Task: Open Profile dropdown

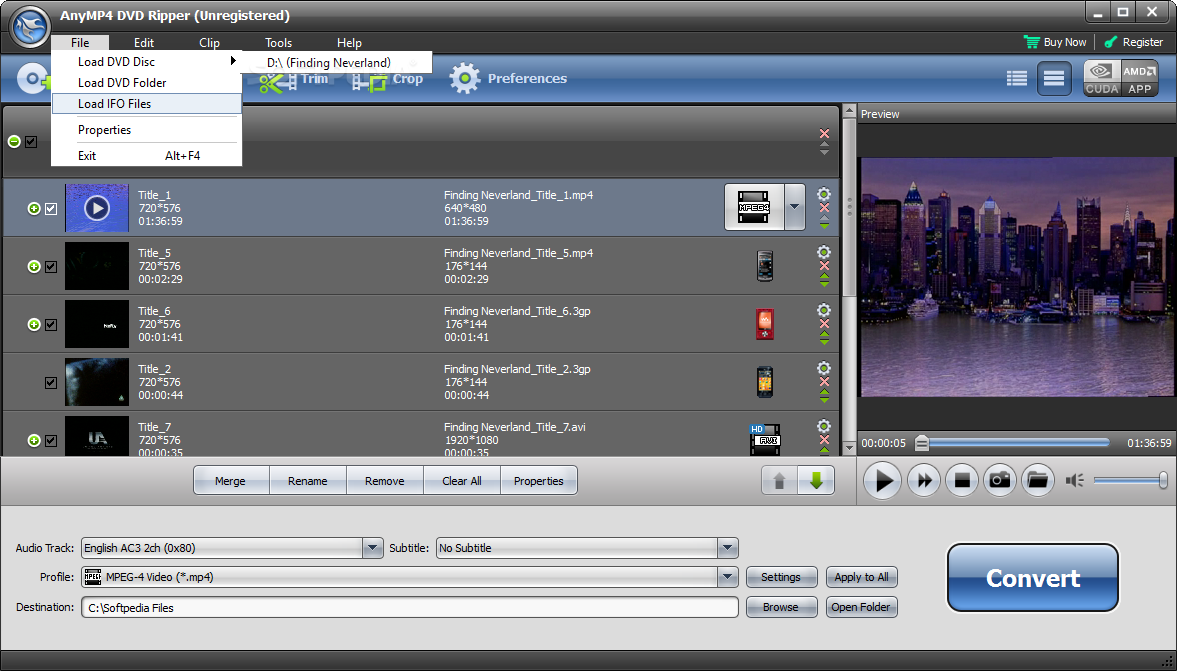Action: click(x=727, y=577)
